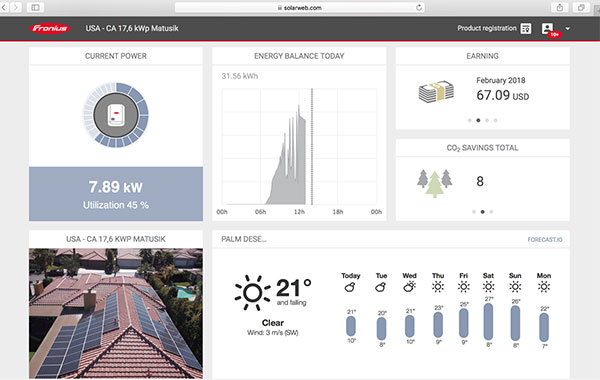600x380 pixels.
Task: Click the solarweb.com address bar
Action: (299, 8)
